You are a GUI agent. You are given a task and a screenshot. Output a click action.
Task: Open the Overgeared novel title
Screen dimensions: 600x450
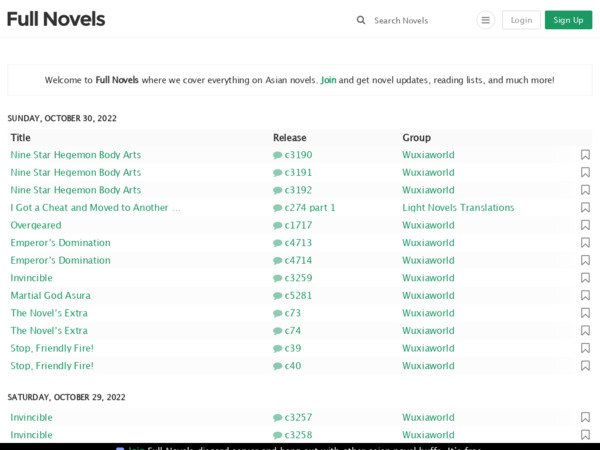tap(36, 225)
